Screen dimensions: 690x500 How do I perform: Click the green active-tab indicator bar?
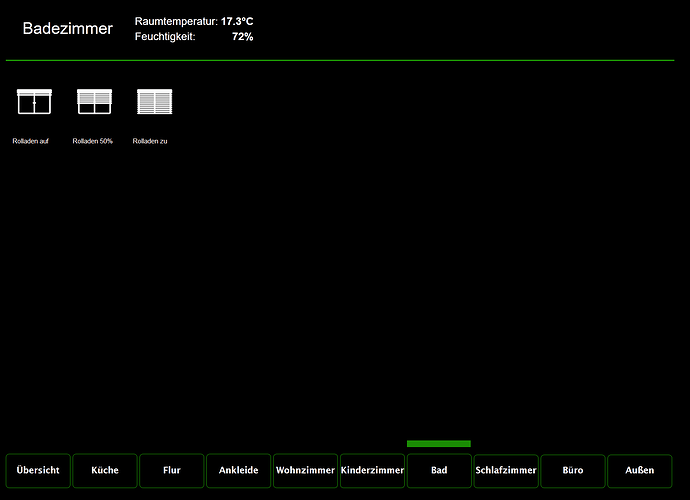[438, 443]
